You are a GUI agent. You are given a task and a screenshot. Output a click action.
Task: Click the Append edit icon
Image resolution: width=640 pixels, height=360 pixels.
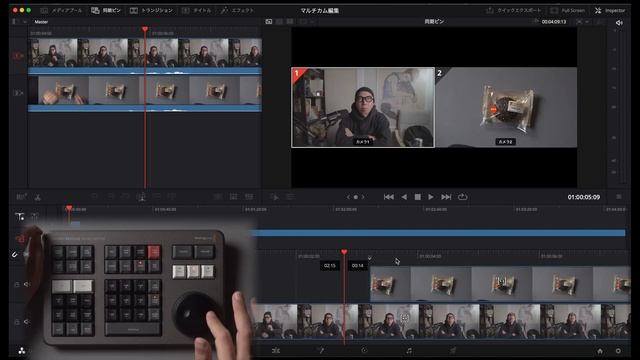(x=110, y=197)
